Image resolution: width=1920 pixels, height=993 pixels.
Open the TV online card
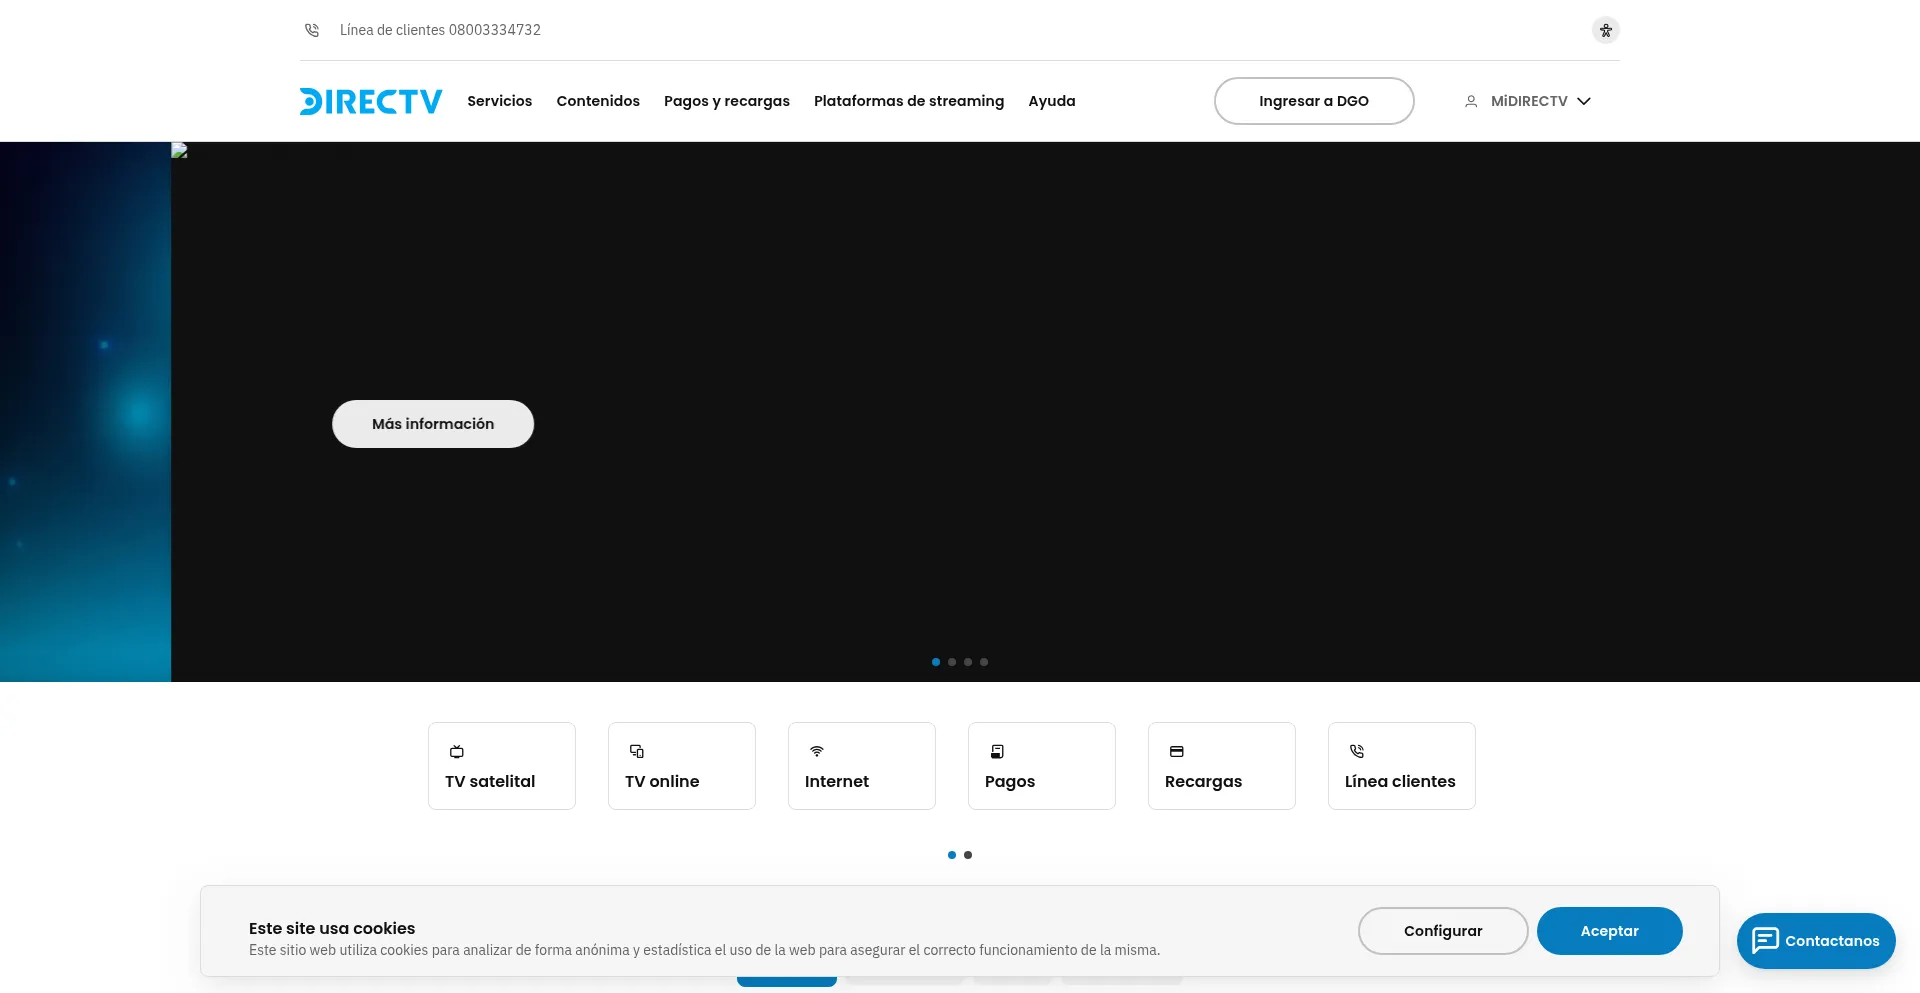click(x=682, y=766)
